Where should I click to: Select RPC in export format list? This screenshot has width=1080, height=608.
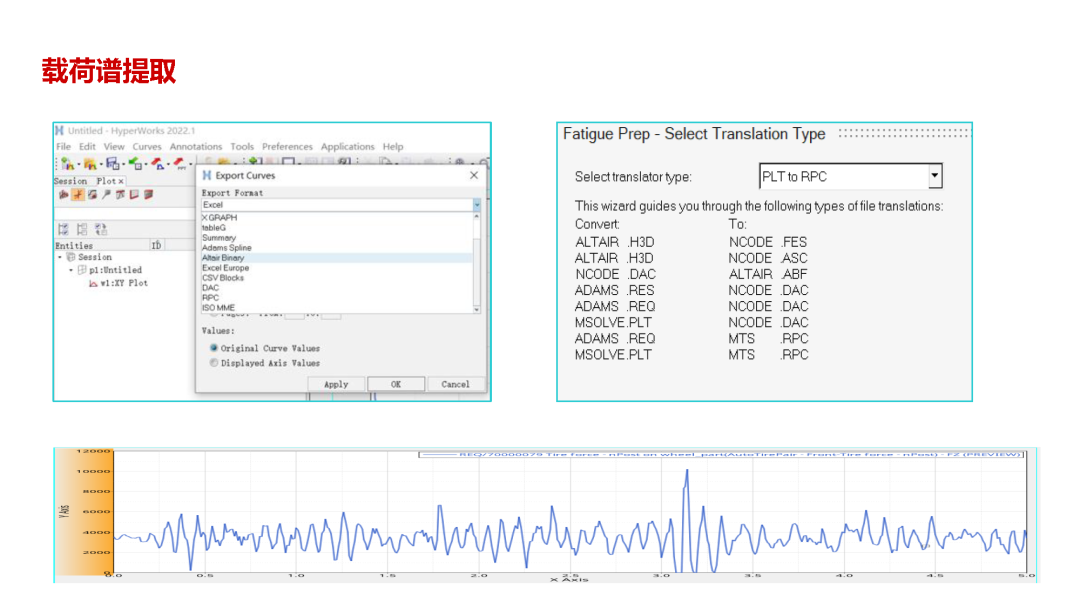(x=337, y=297)
